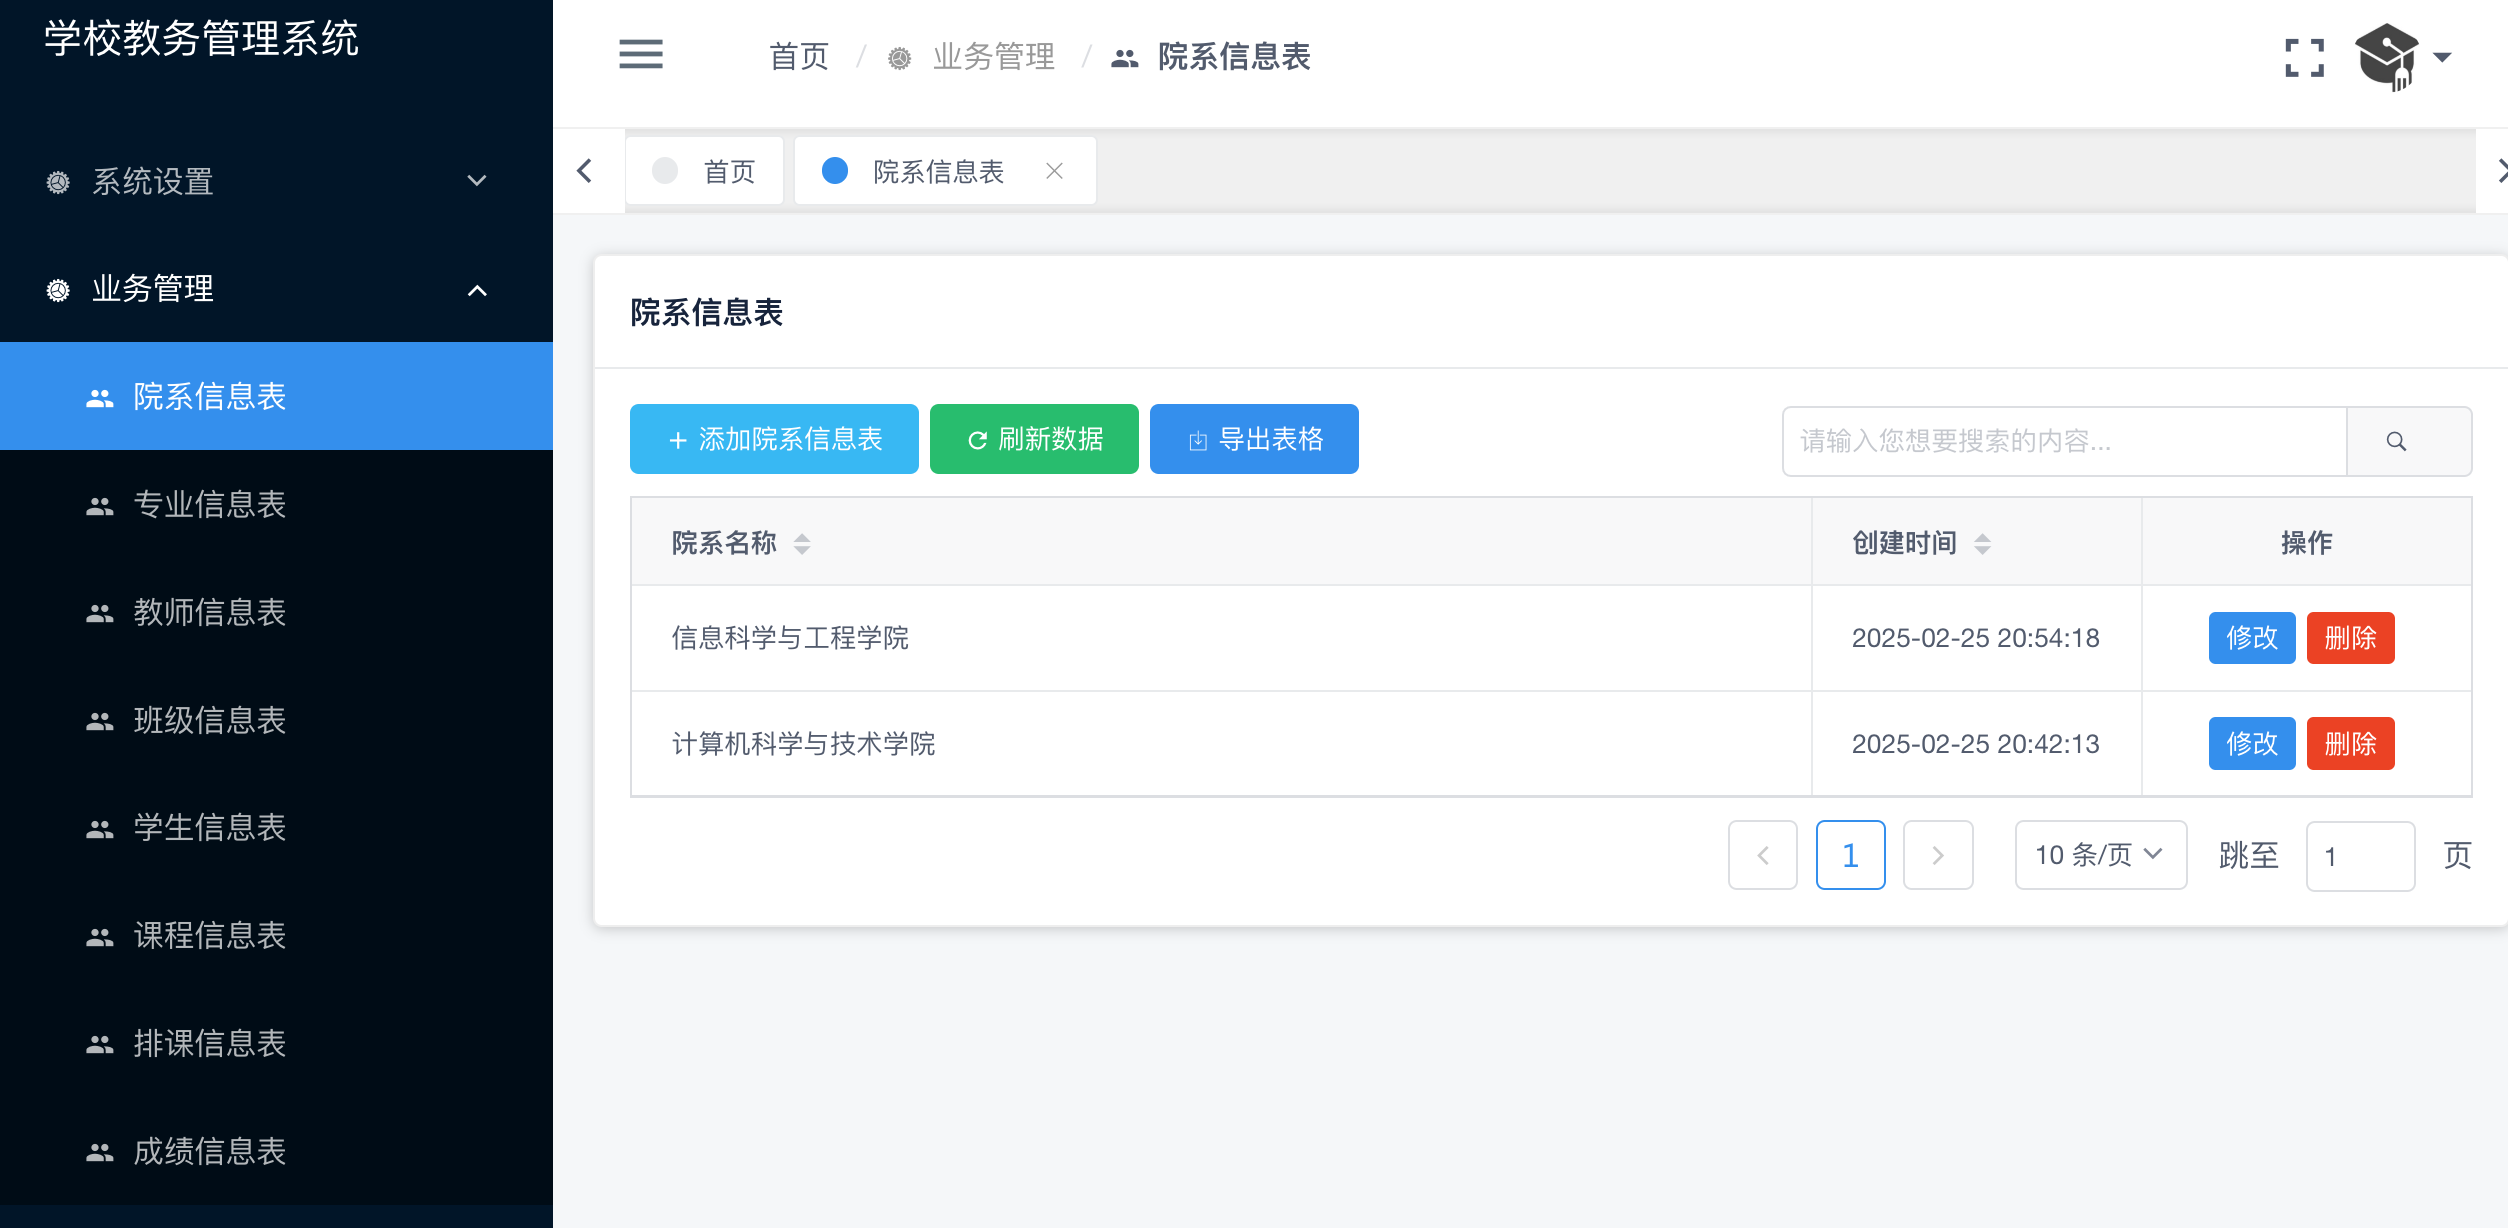Click the search input field
Image resolution: width=2508 pixels, height=1228 pixels.
click(x=2060, y=441)
